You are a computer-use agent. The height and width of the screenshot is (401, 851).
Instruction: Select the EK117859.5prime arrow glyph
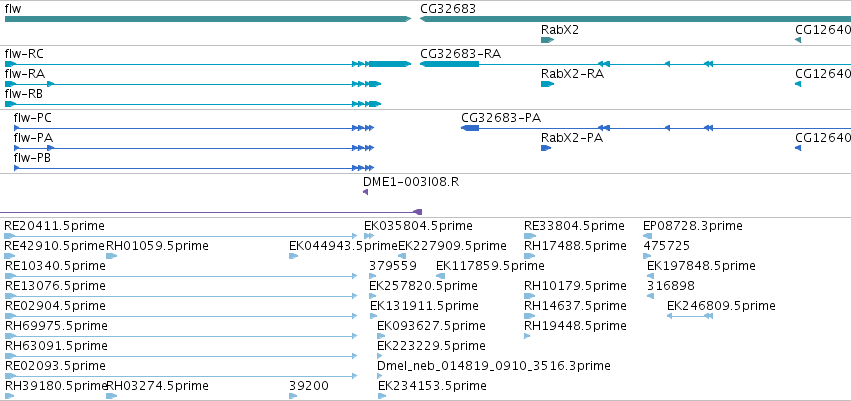440,276
